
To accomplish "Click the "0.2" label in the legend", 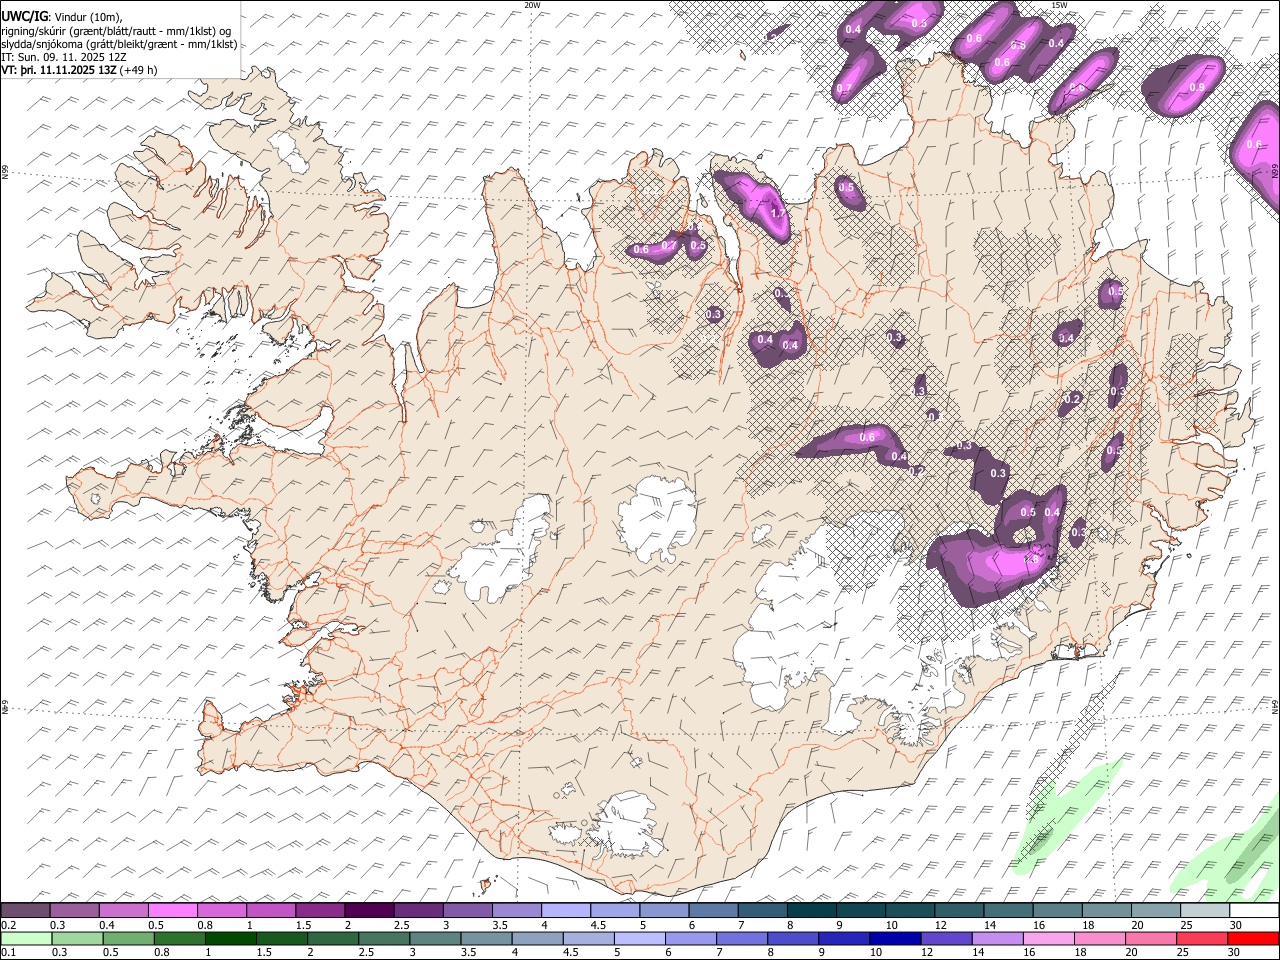I will point(8,925).
